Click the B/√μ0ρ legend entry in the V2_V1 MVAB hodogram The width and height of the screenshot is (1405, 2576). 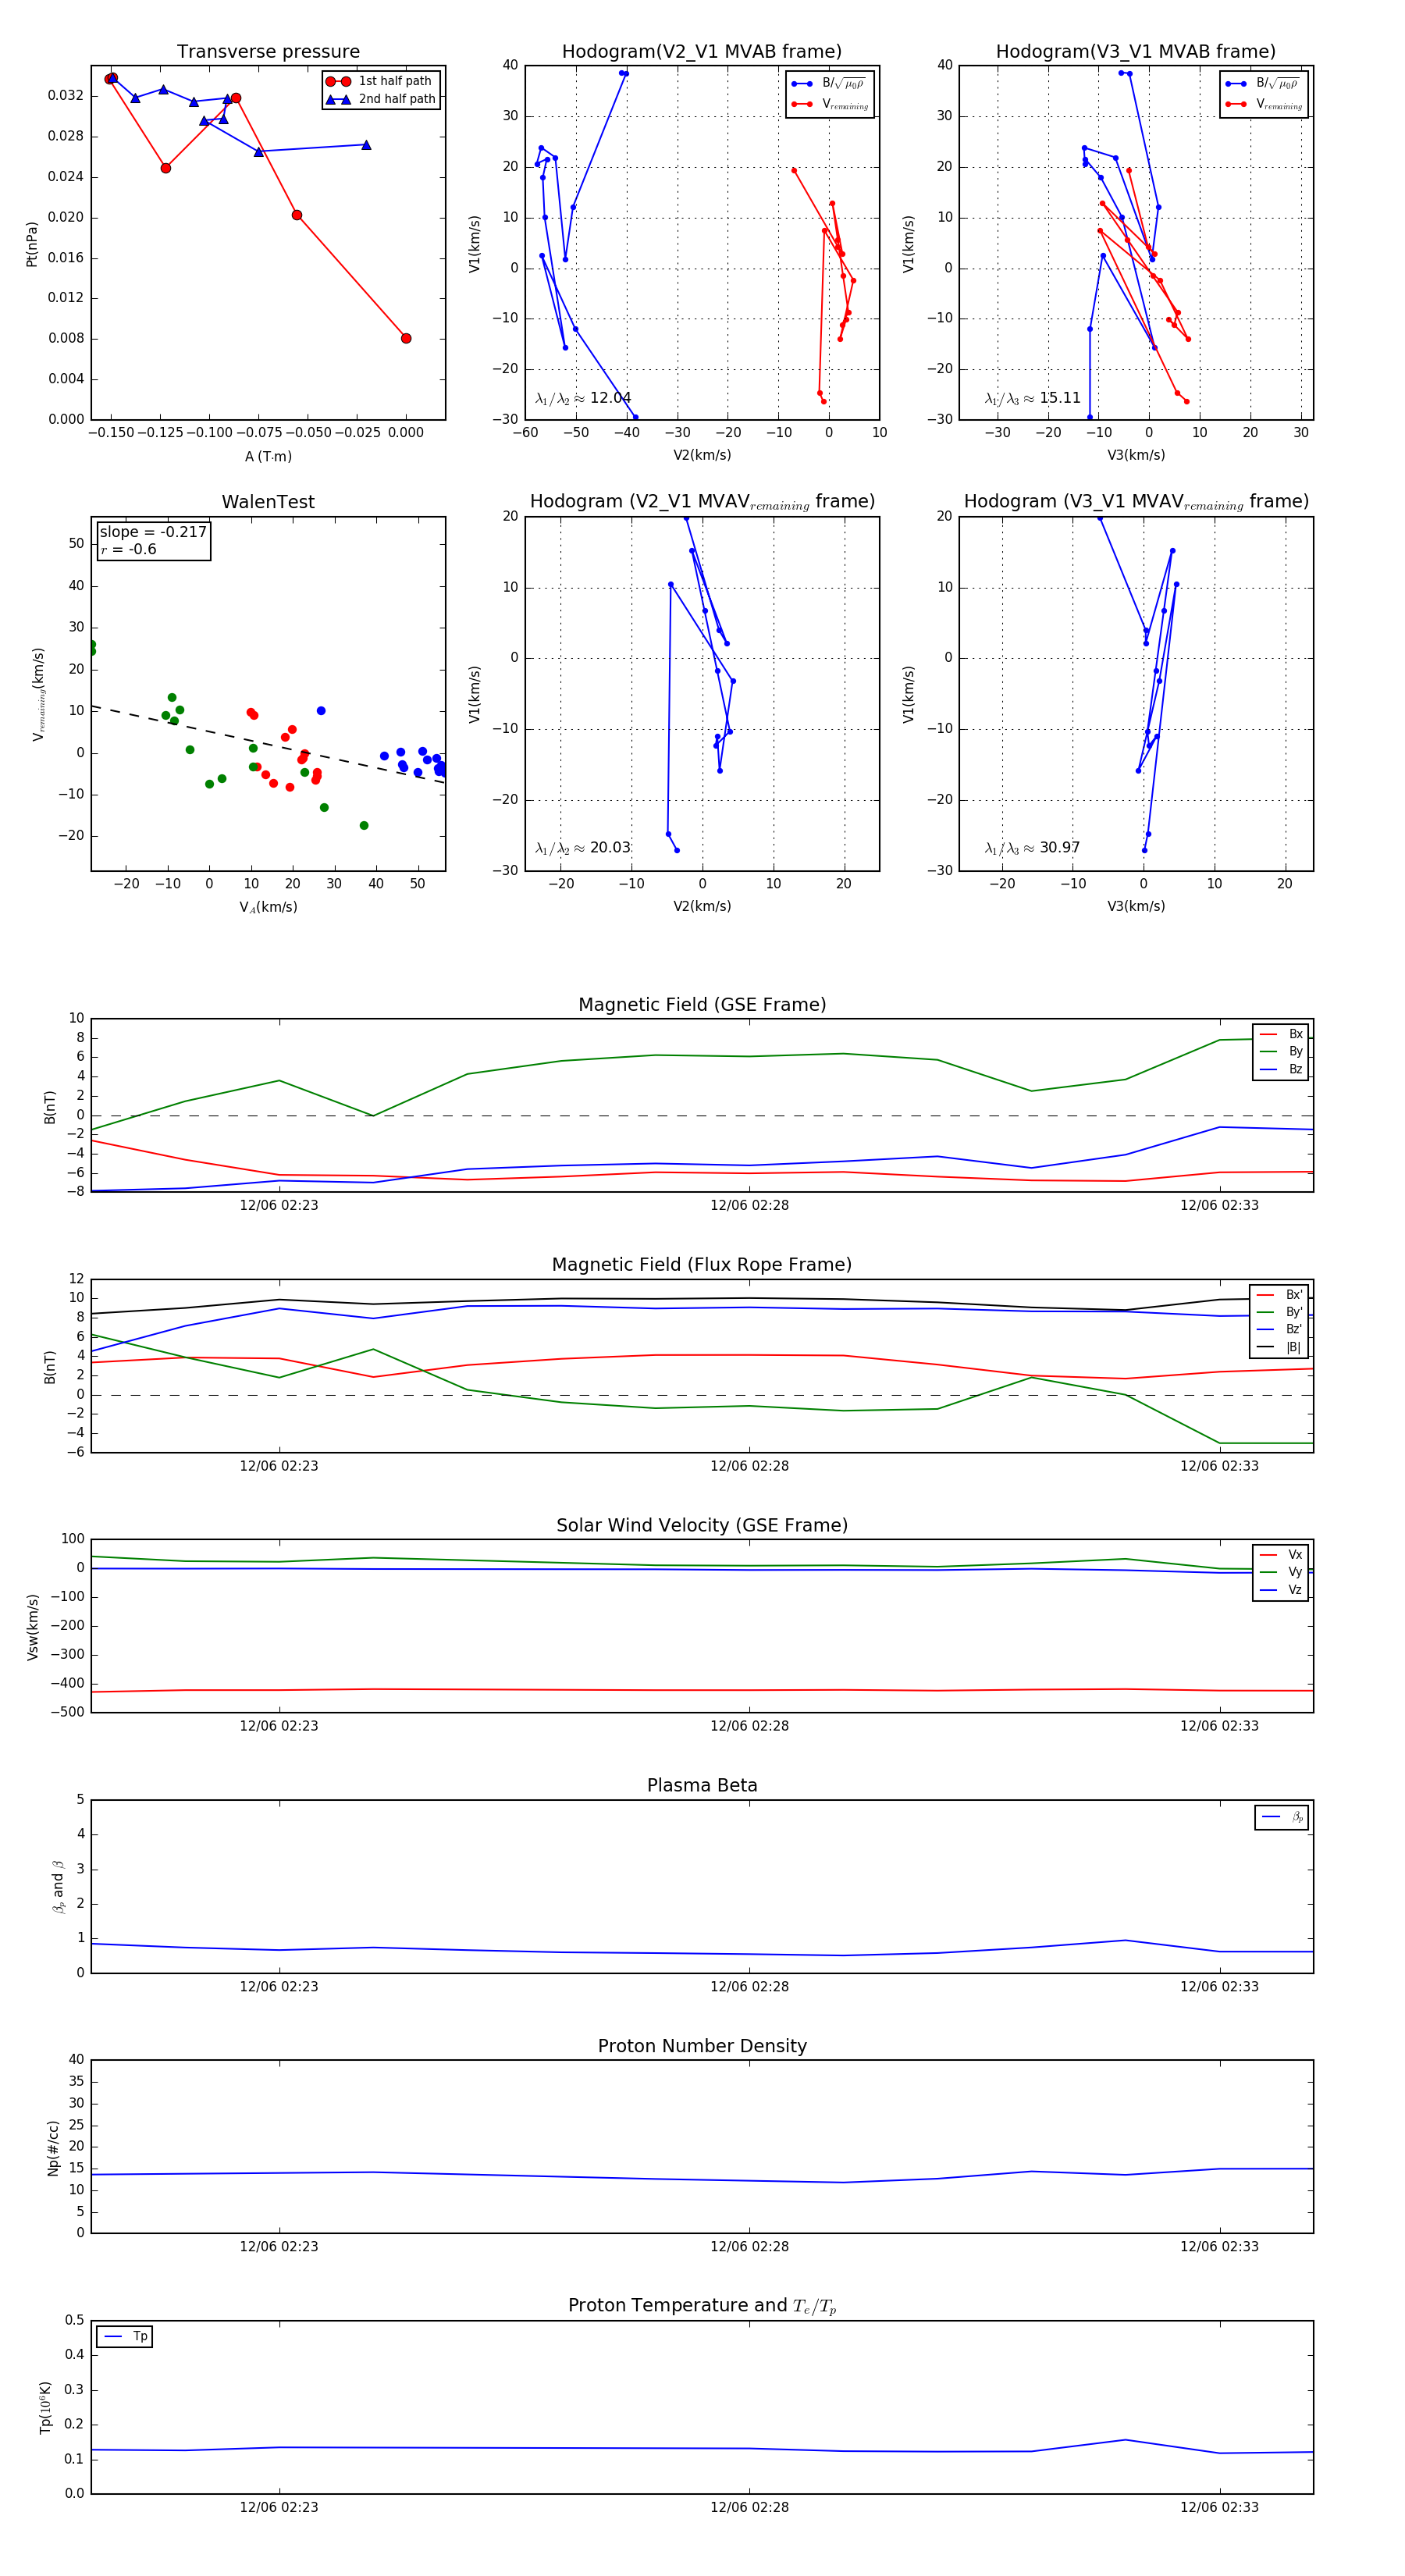(829, 83)
